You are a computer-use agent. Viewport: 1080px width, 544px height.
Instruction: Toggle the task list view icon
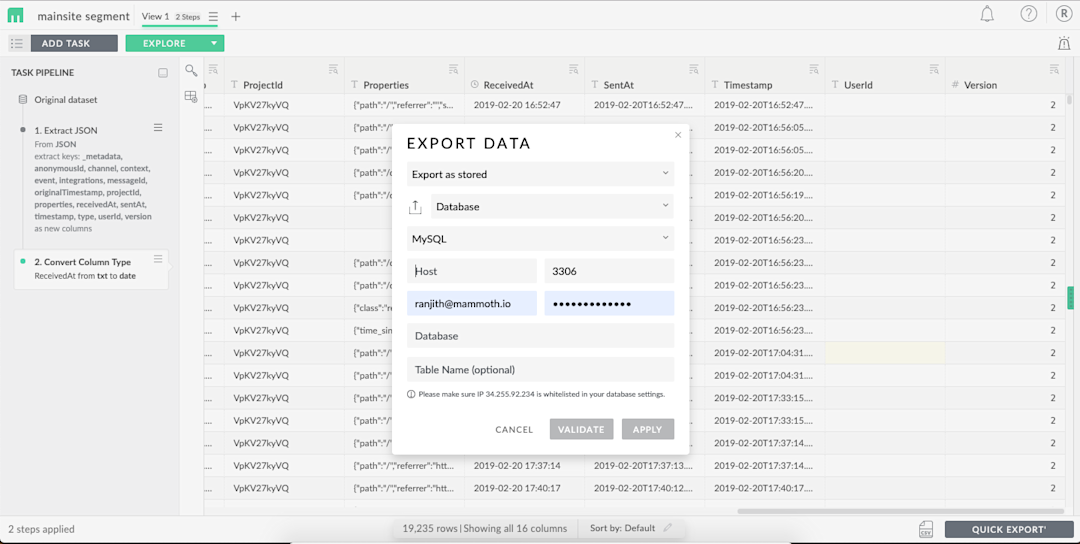[17, 43]
